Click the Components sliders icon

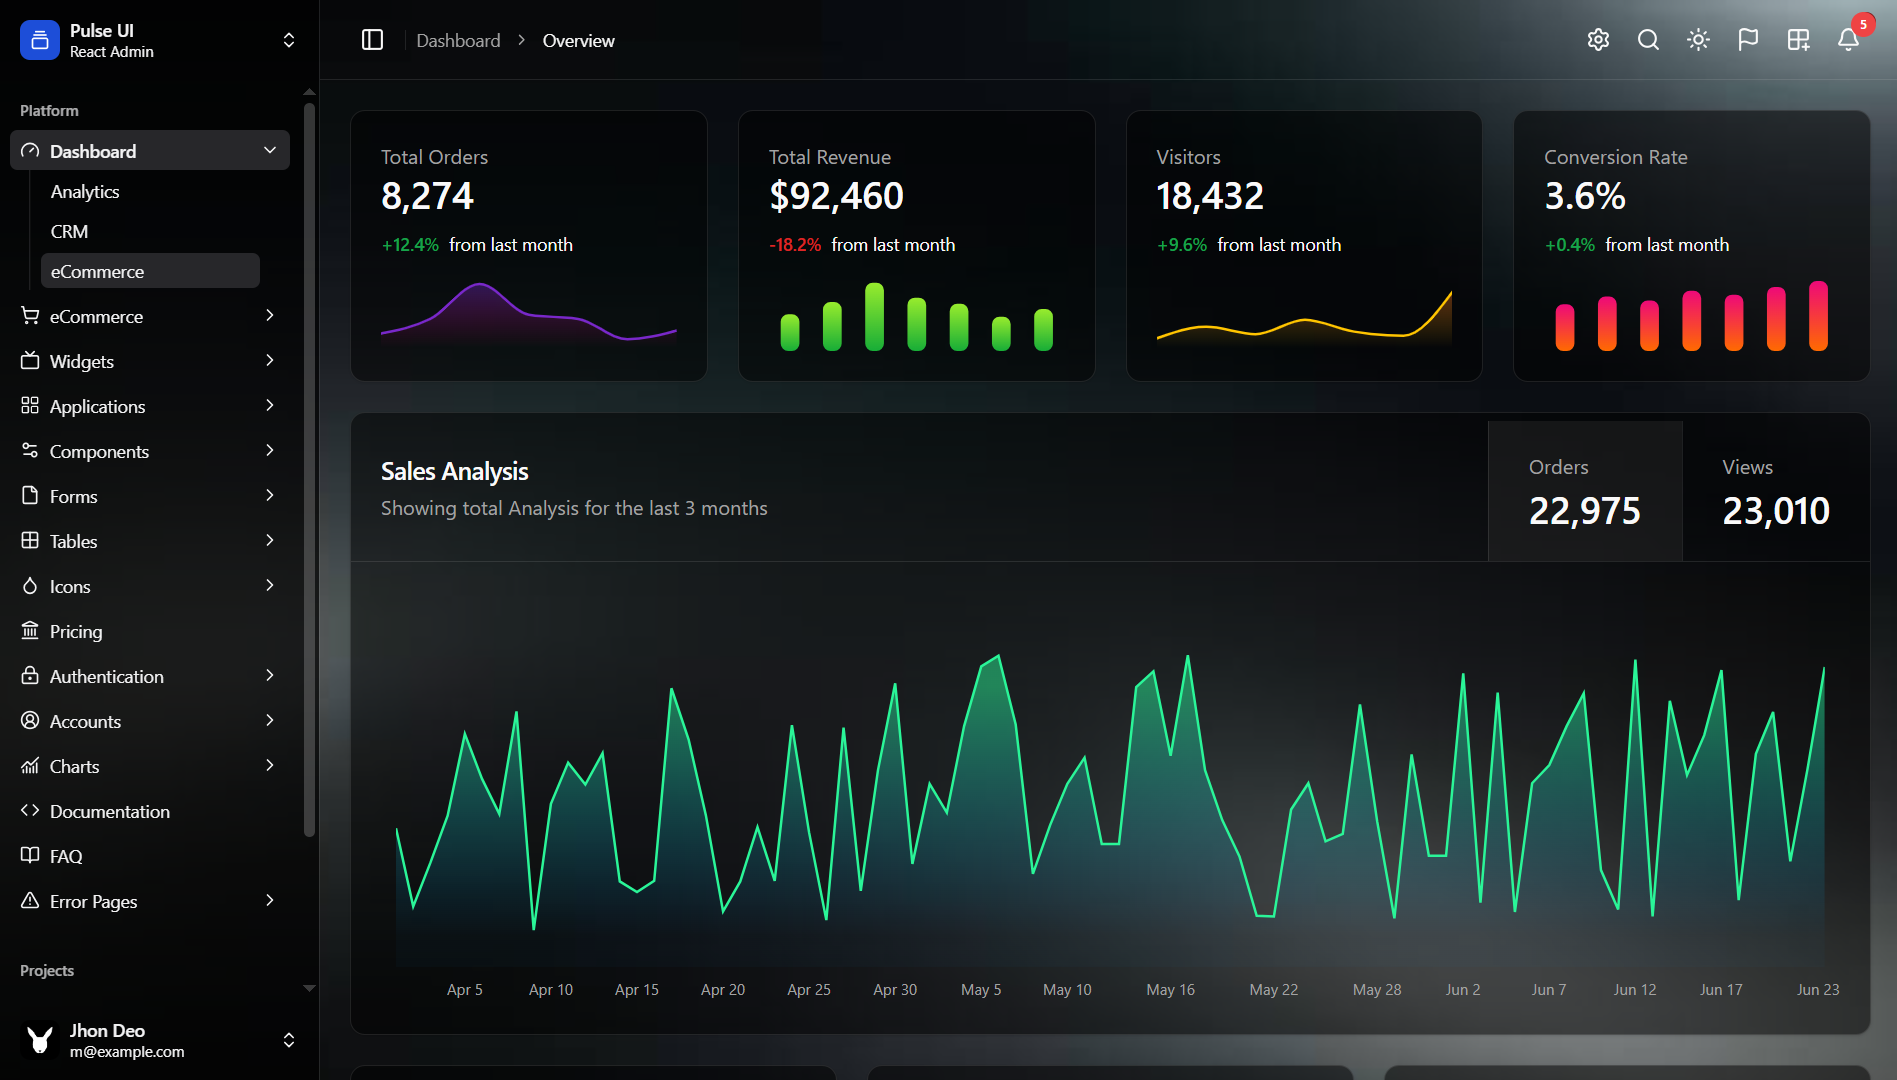point(30,450)
